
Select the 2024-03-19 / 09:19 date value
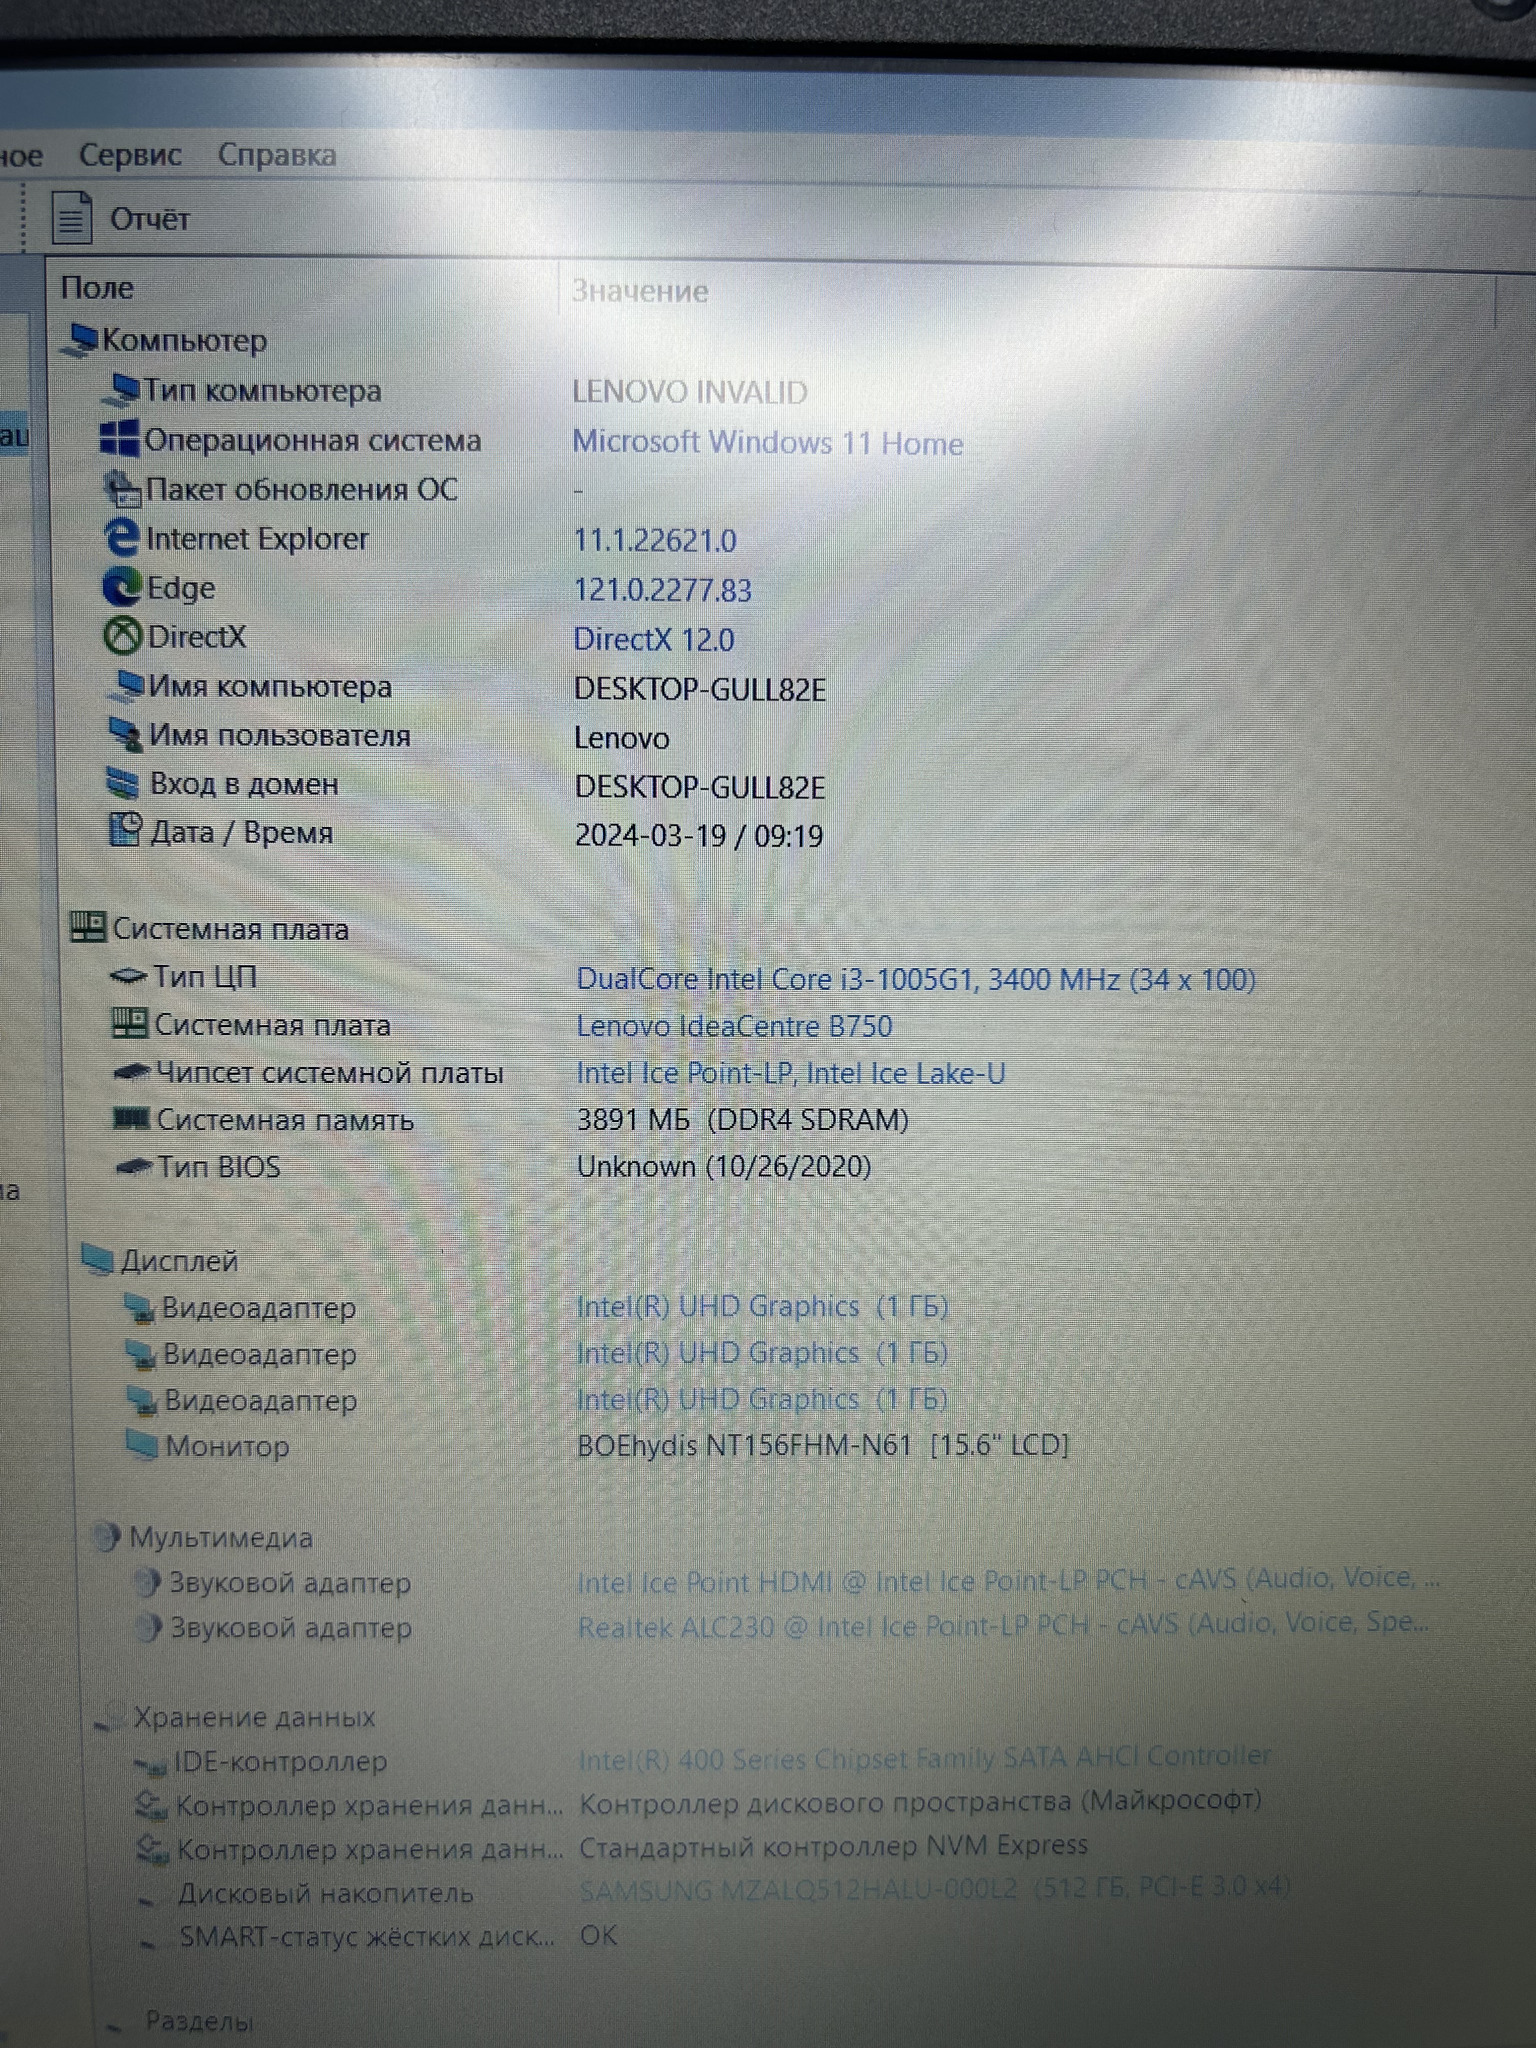coord(699,835)
